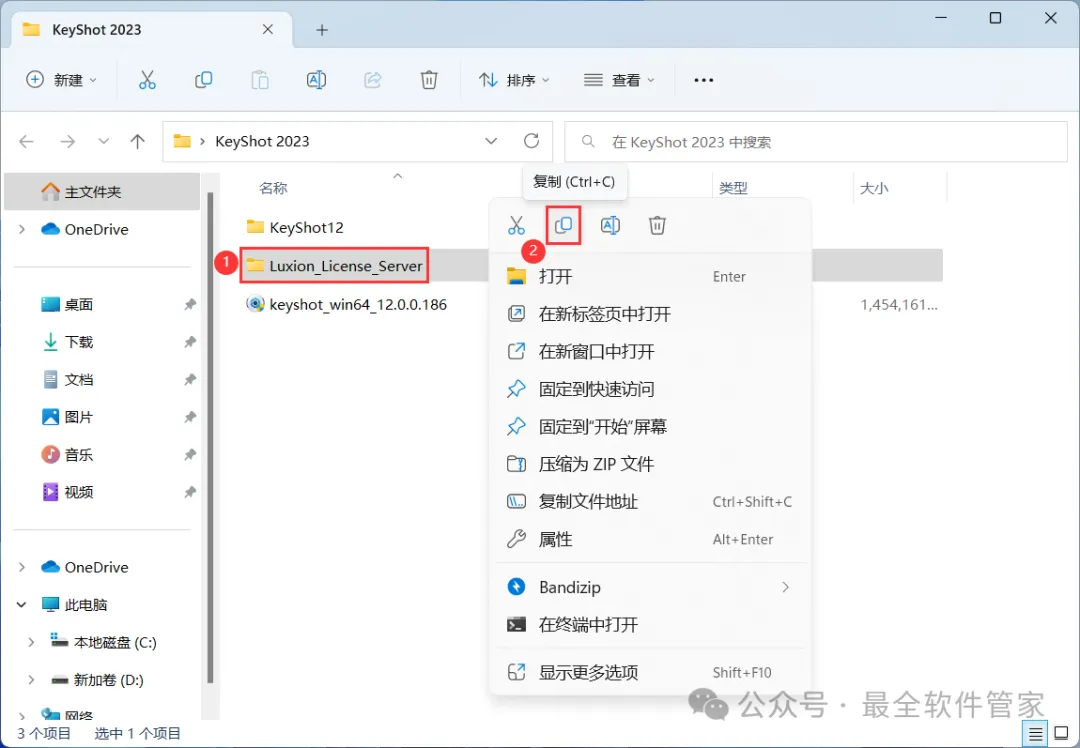Screen dimensions: 1080x748
Task: Close the KeyShot 2023 tab
Action: pos(268,30)
